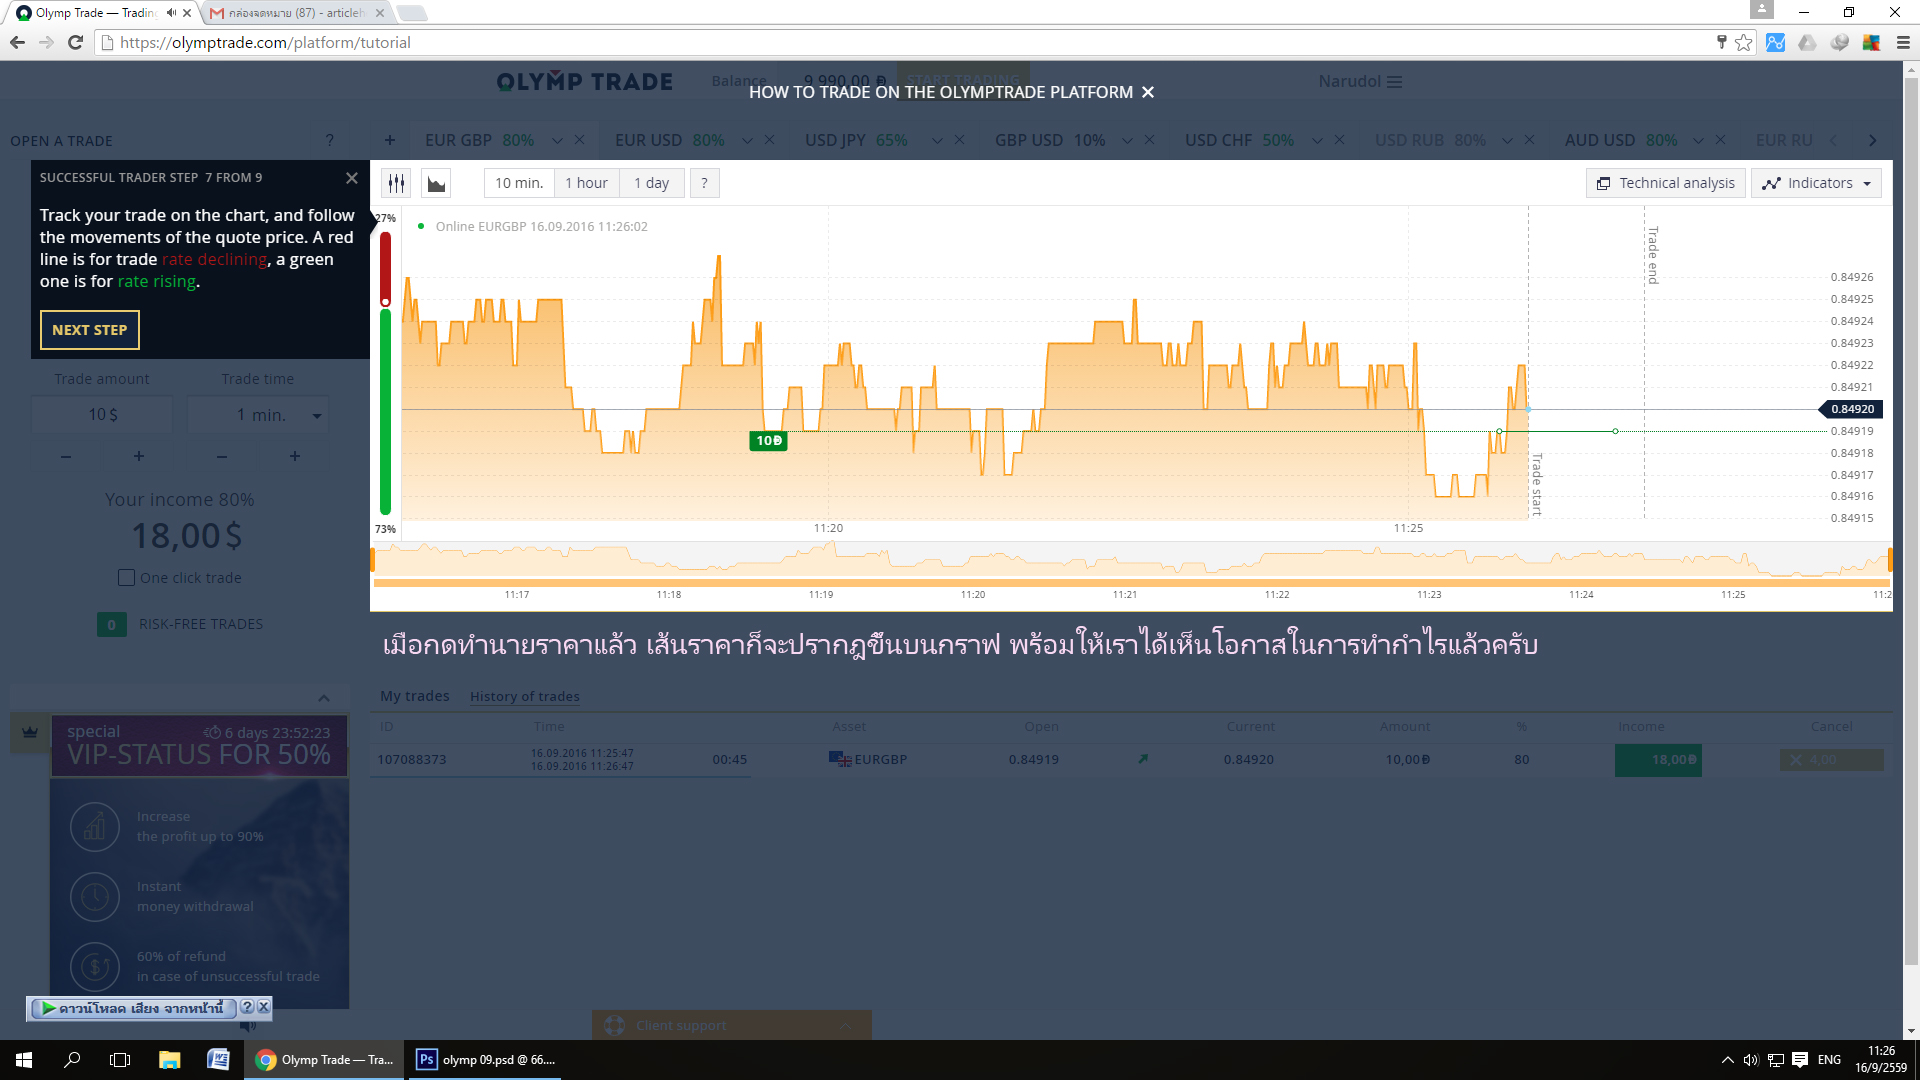This screenshot has height=1080, width=1920.
Task: Close the USD JPY asset tab
Action: pos(959,140)
